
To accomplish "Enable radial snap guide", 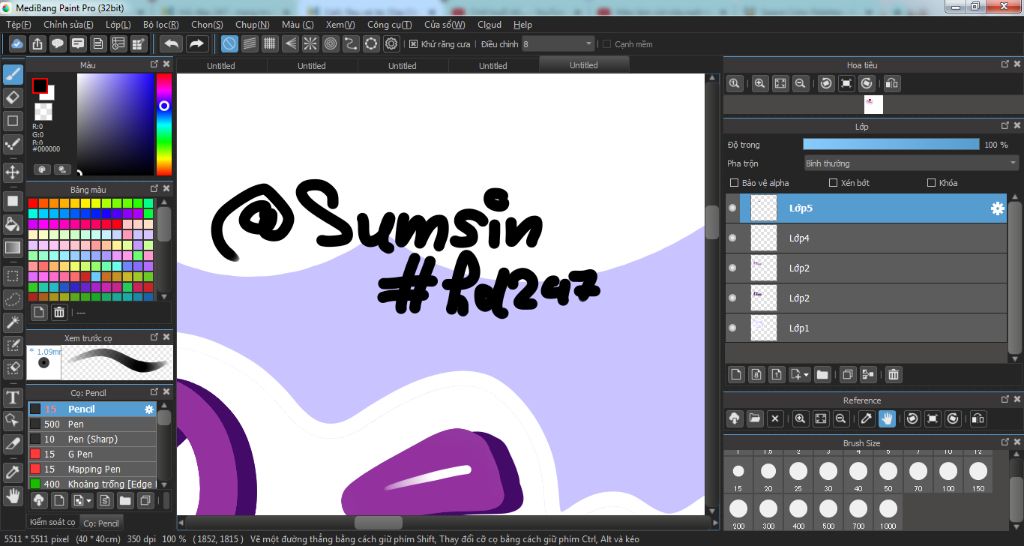I will 310,44.
